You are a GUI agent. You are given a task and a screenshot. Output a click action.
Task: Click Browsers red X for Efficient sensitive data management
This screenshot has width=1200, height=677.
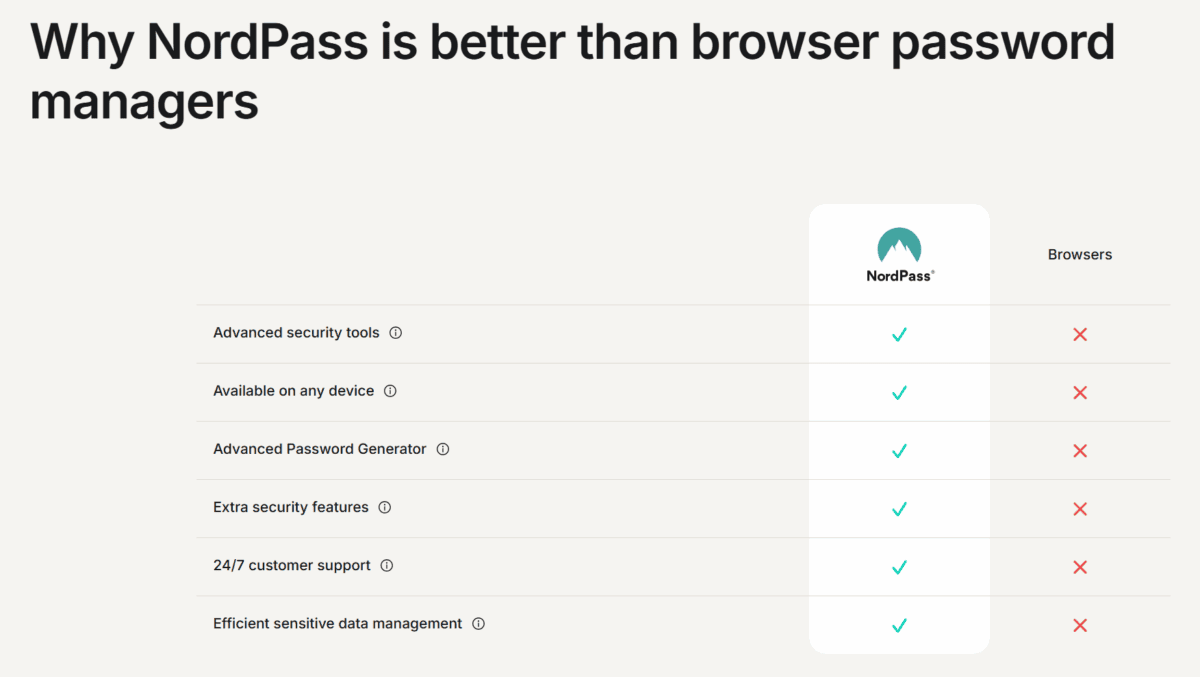(1080, 625)
